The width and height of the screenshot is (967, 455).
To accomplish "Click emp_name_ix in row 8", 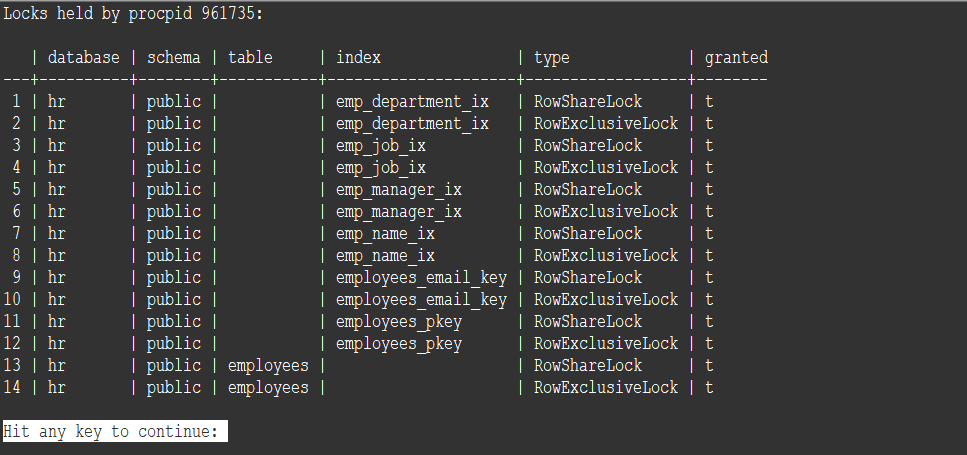I will 385,255.
